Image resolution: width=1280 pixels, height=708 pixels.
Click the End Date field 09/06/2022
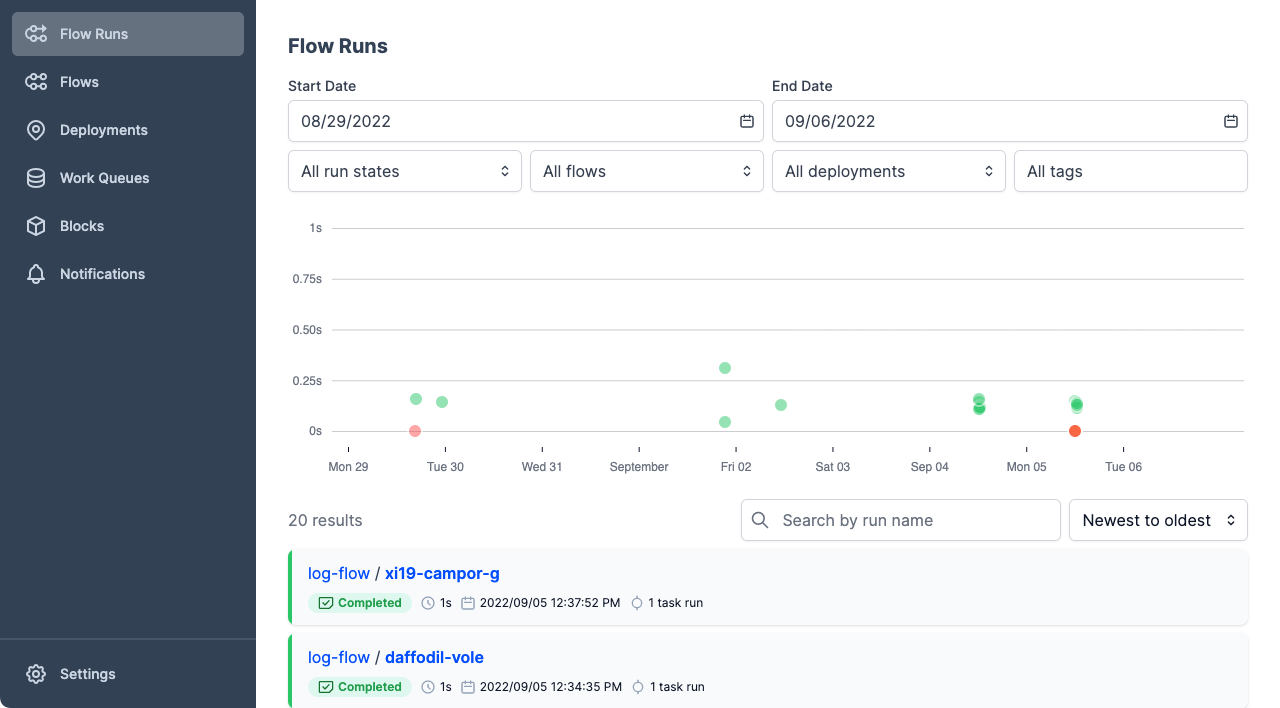[x=1010, y=121]
